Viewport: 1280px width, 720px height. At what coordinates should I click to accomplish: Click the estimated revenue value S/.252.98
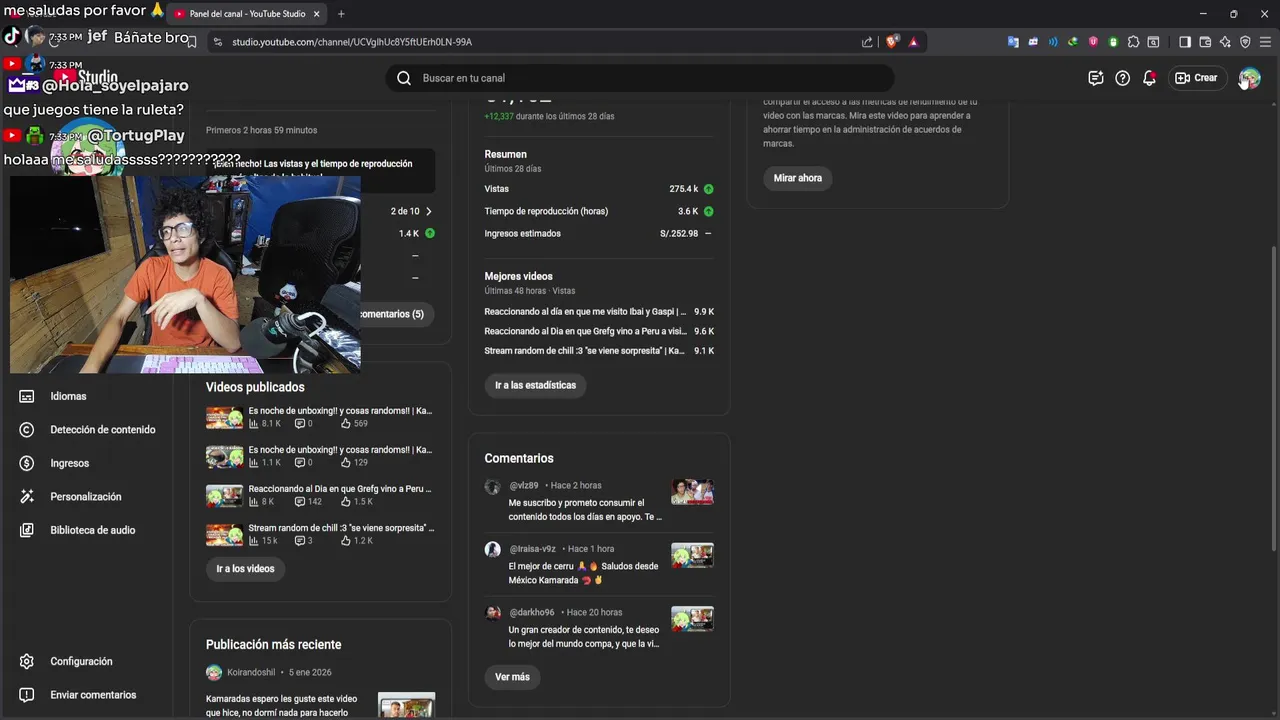click(x=679, y=234)
